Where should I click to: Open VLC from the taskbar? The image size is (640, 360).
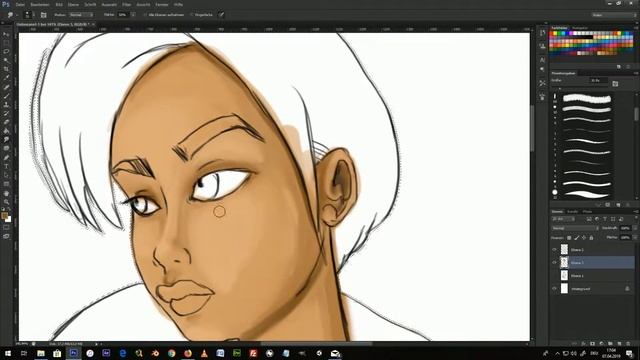204,353
